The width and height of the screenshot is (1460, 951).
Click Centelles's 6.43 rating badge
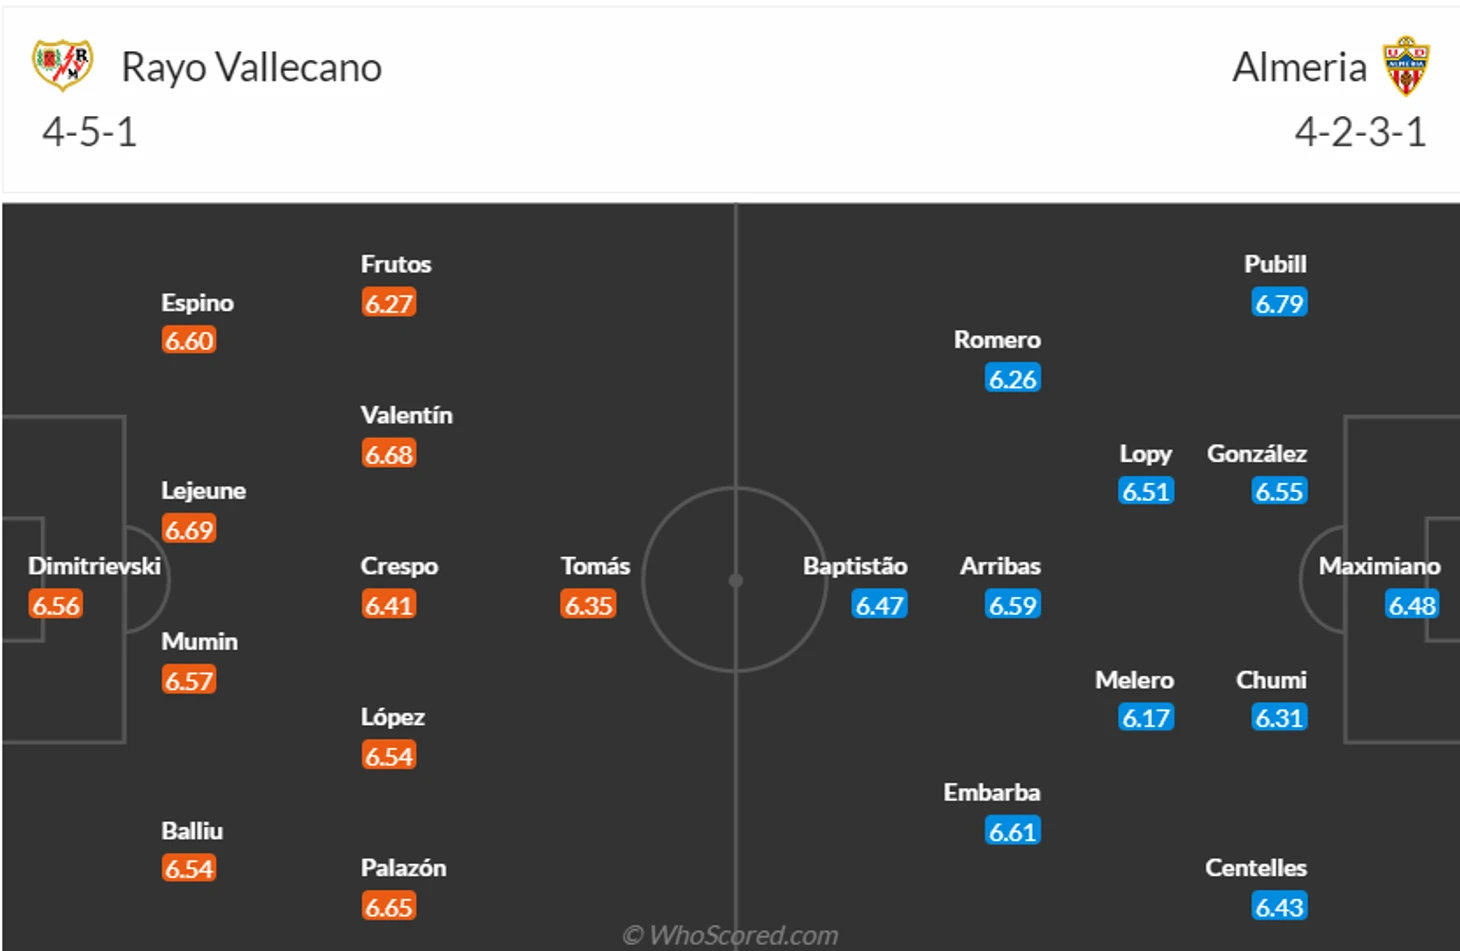click(1279, 907)
